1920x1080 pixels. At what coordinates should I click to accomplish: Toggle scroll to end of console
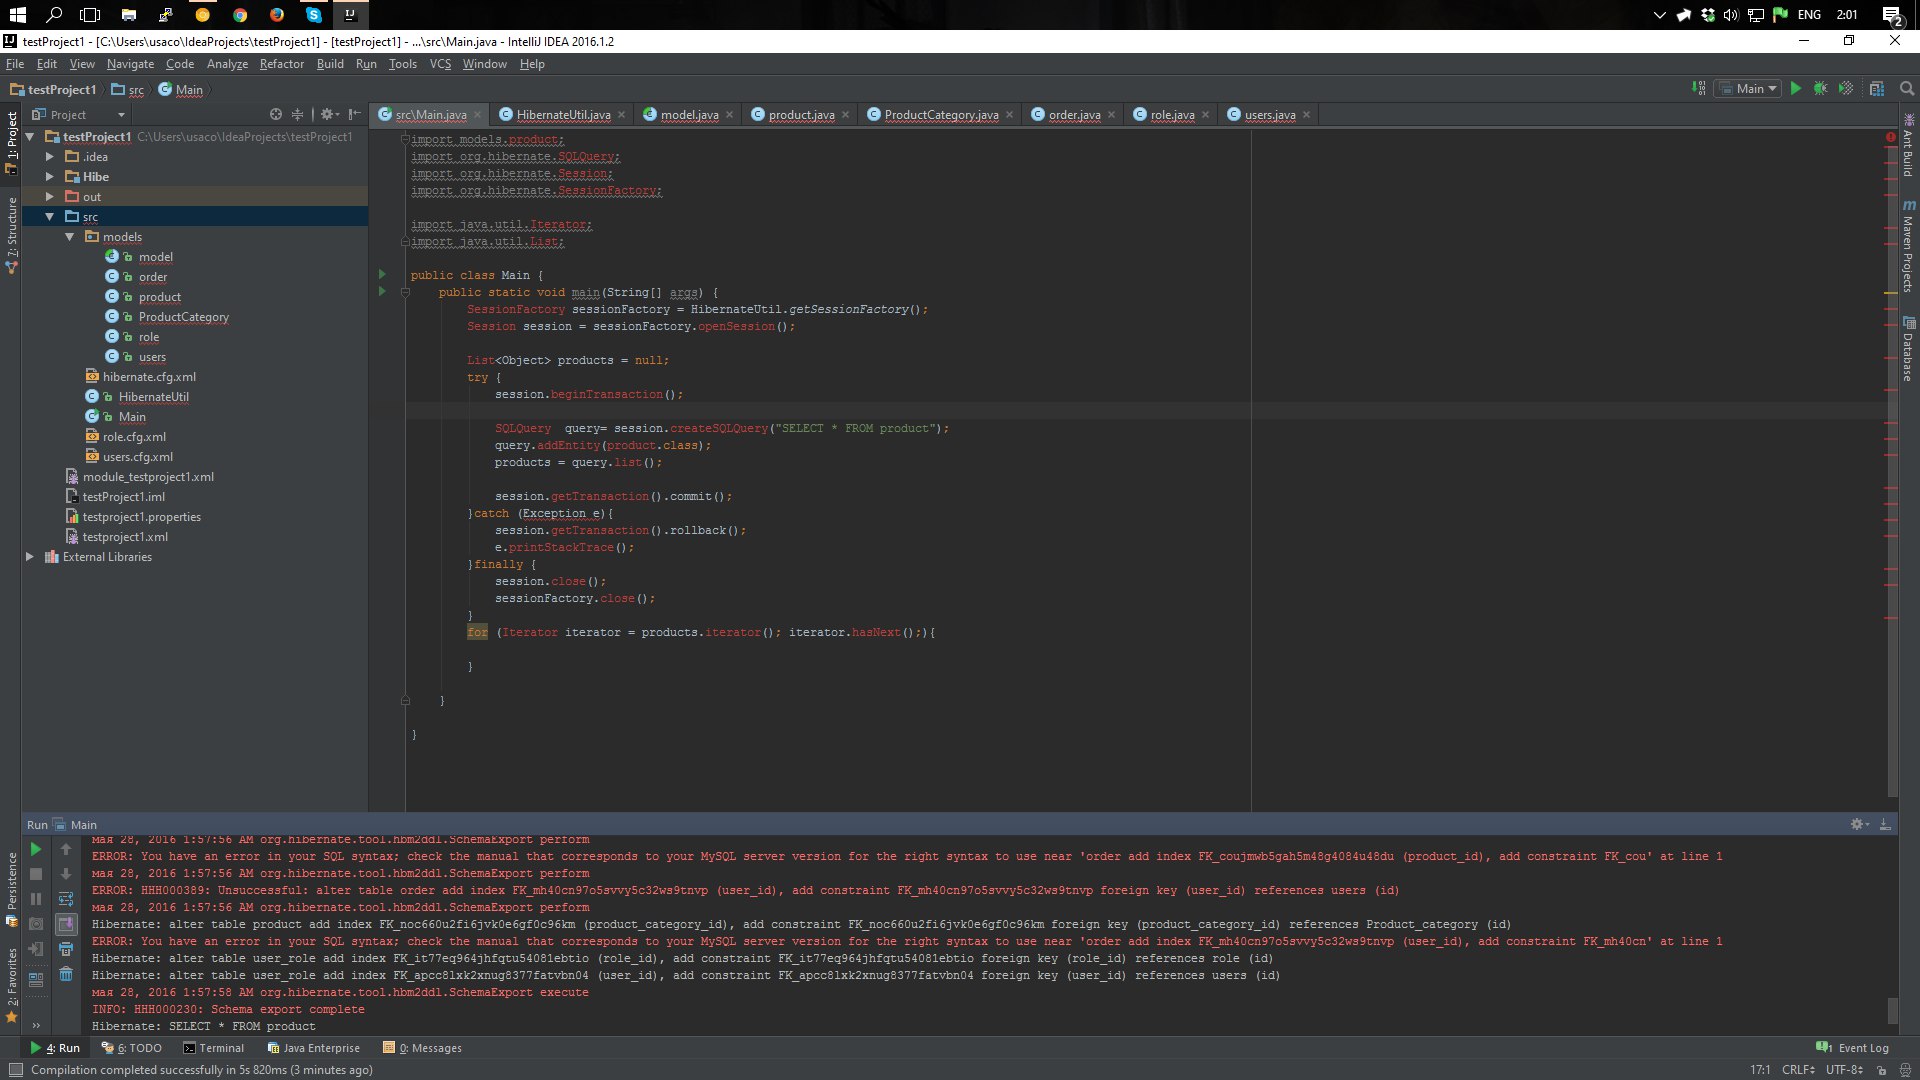[66, 924]
